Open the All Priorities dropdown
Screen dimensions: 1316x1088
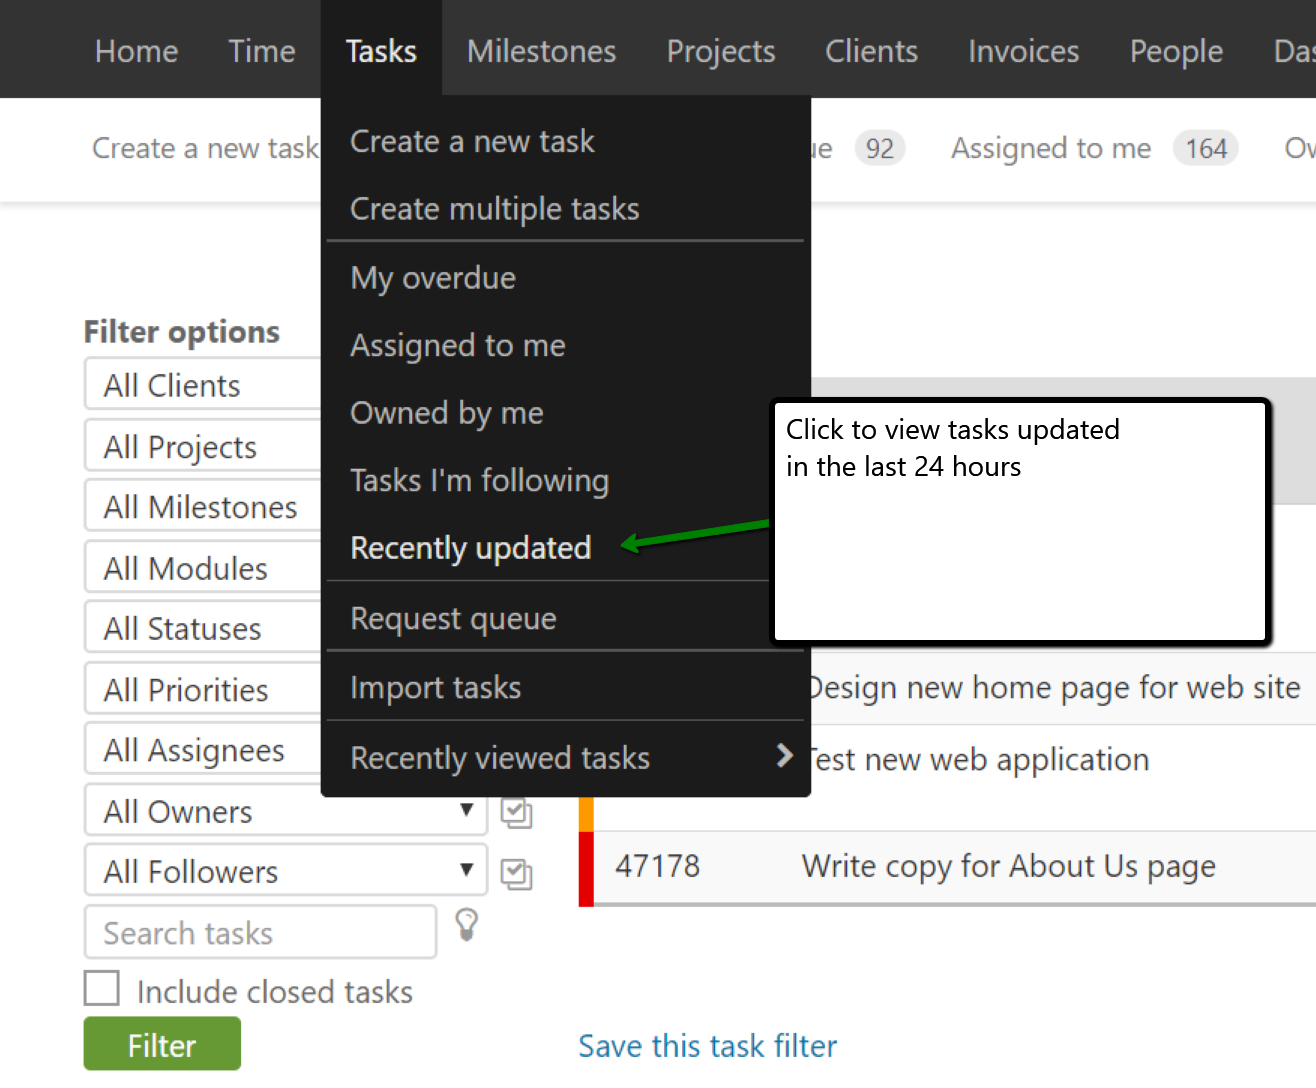click(200, 688)
